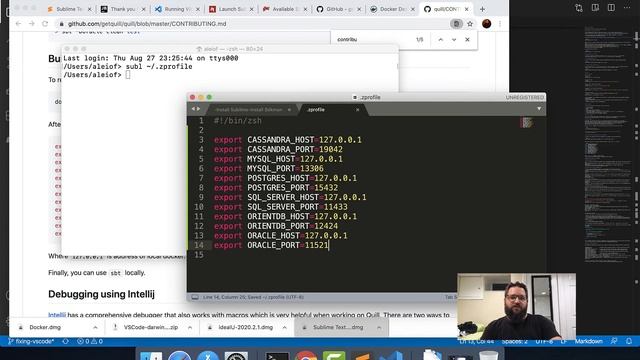Screen dimensions: 640x360
Task: Switch to the Thank you browser tab
Action: (x=122, y=9)
